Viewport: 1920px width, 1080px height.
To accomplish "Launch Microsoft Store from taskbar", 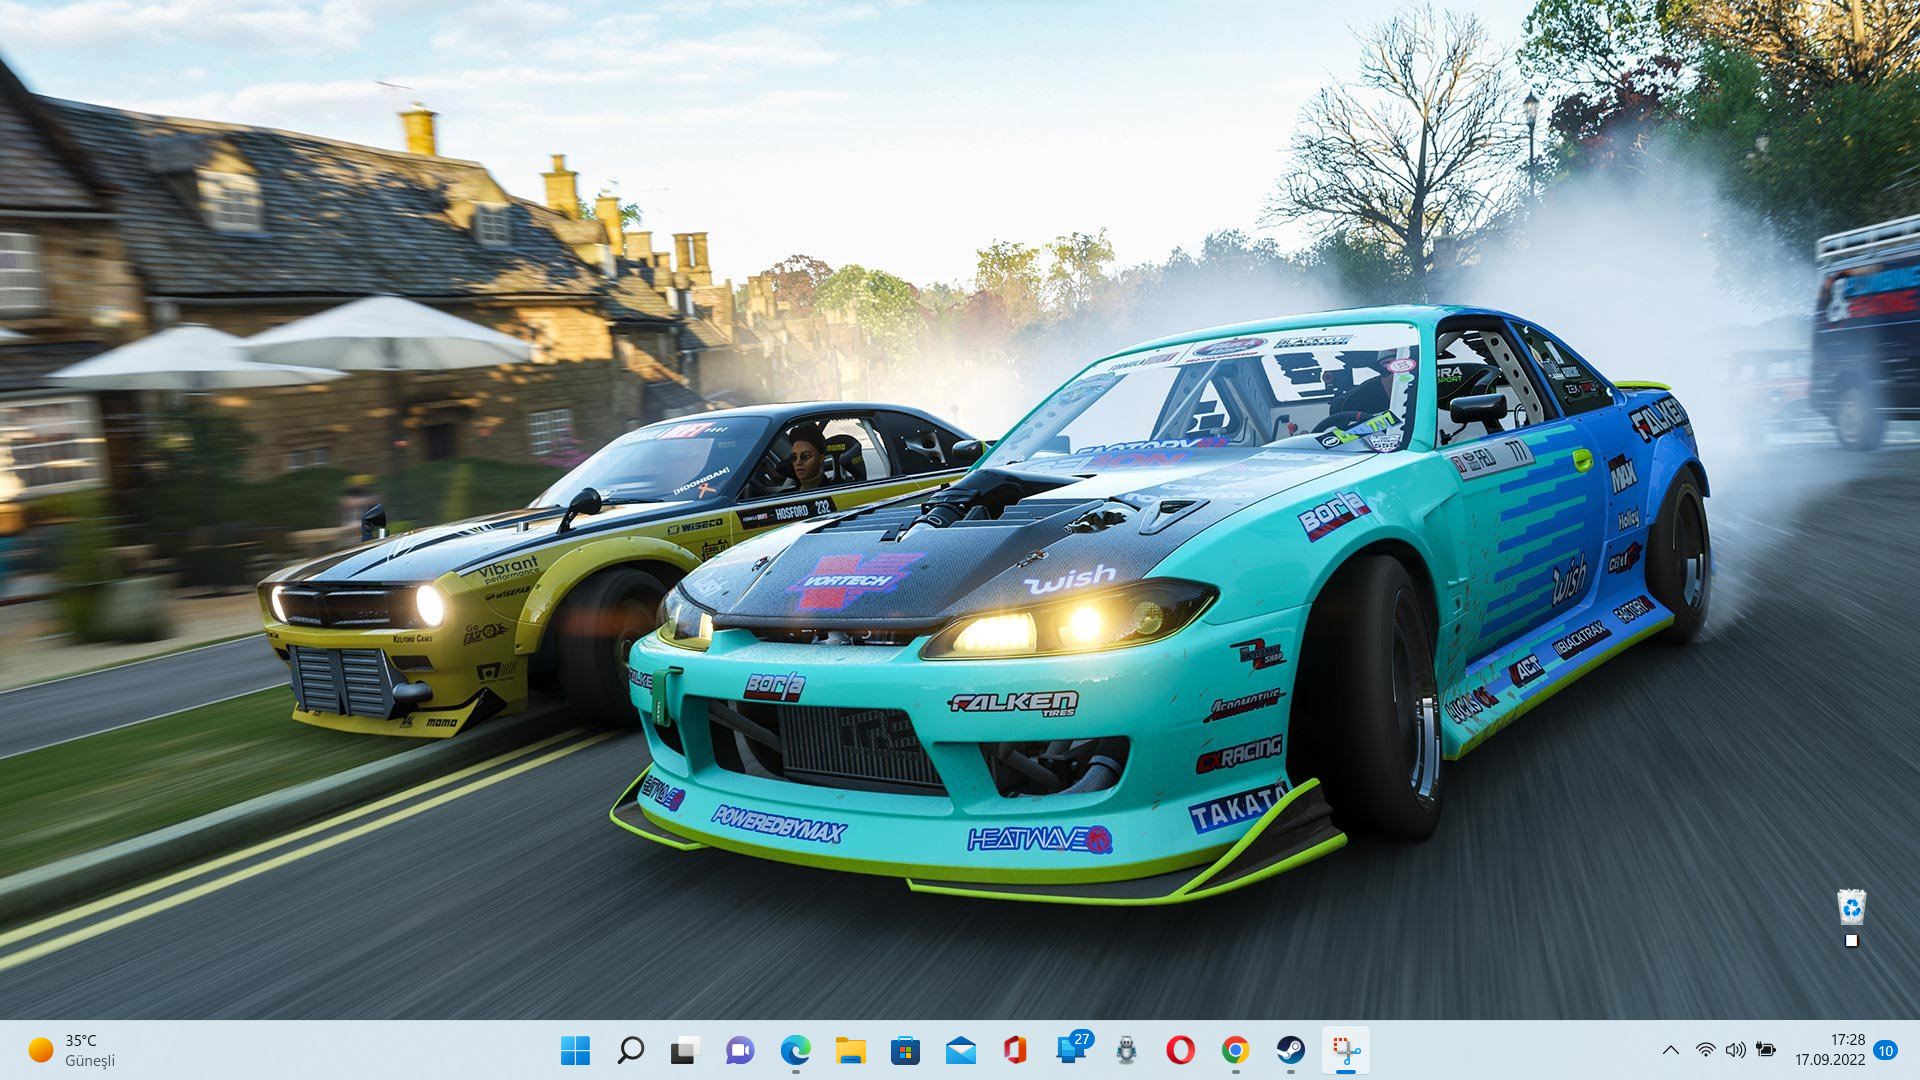I will (x=905, y=1050).
